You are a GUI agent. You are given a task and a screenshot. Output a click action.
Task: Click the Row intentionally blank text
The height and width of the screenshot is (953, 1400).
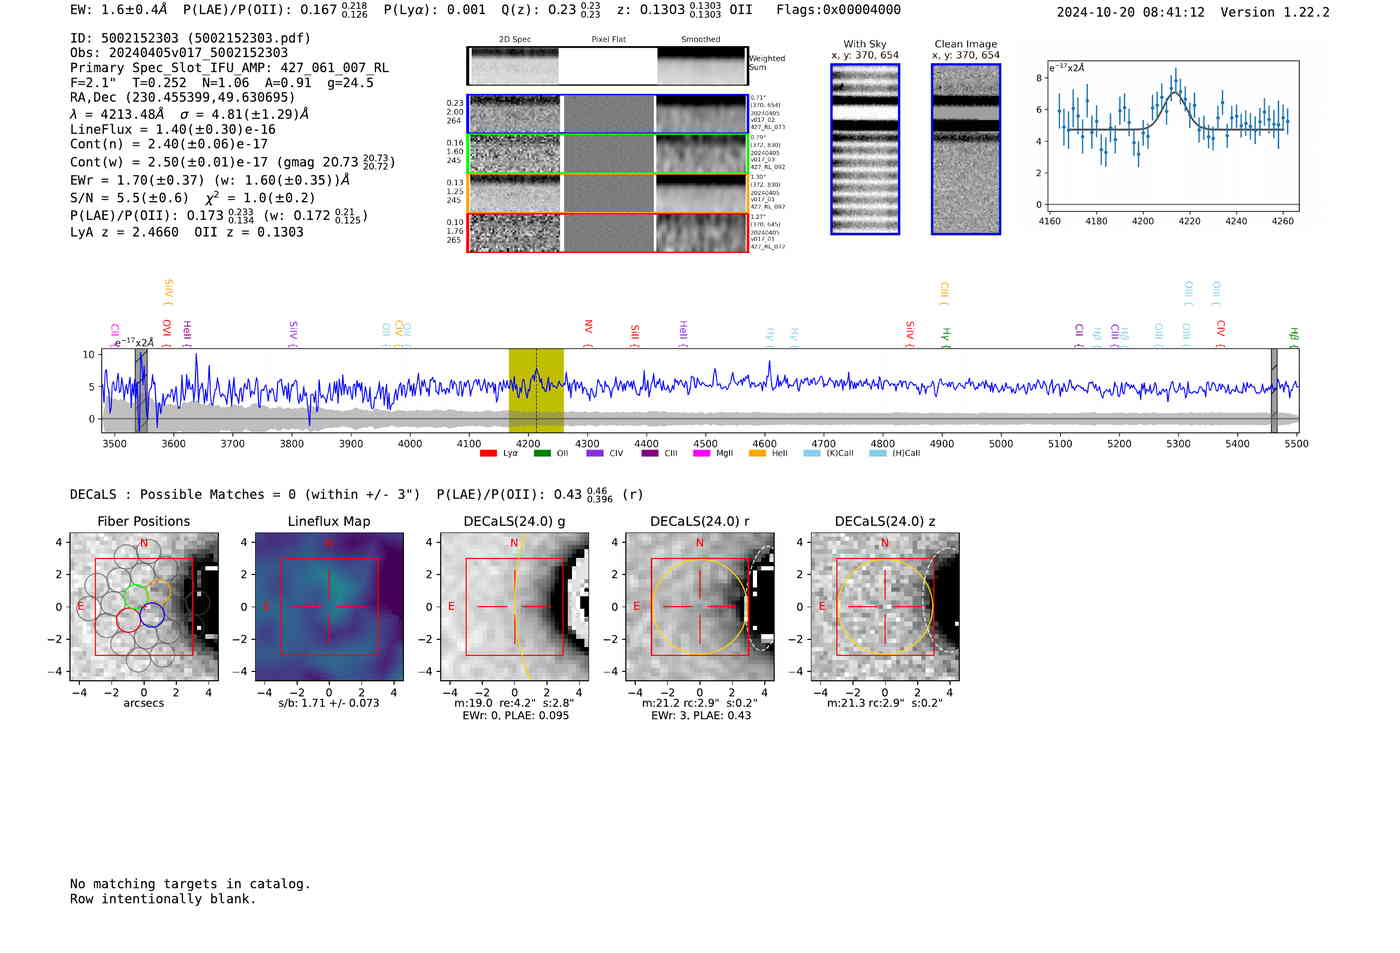click(163, 898)
